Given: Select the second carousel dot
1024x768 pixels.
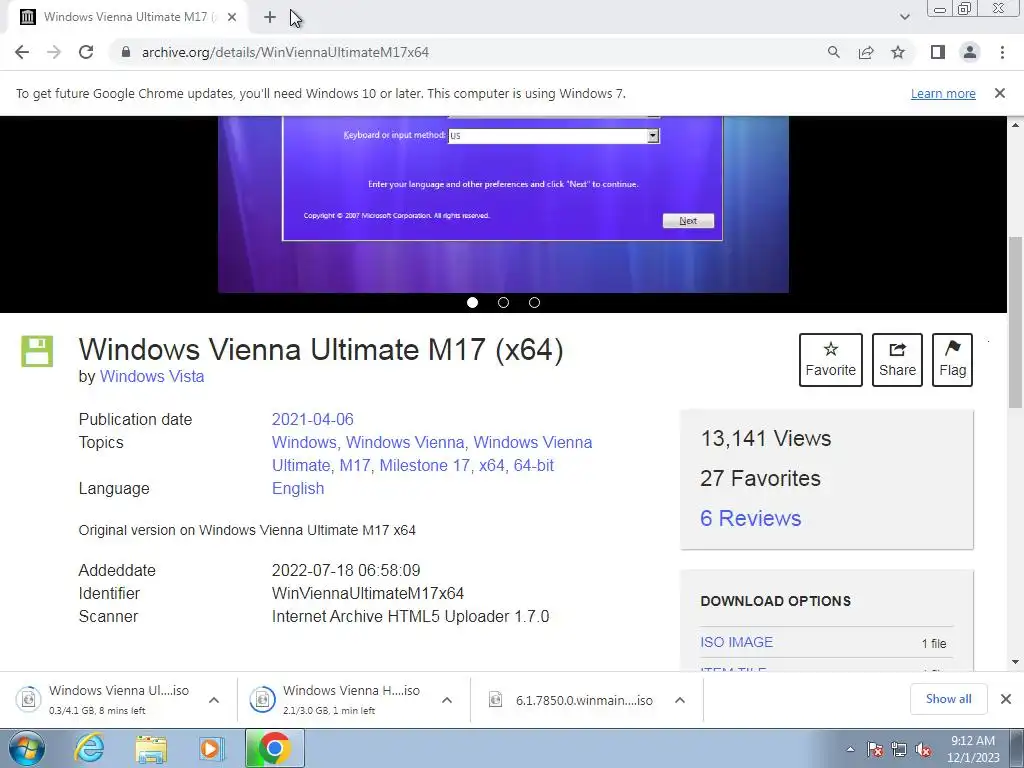Looking at the screenshot, I should tap(503, 302).
